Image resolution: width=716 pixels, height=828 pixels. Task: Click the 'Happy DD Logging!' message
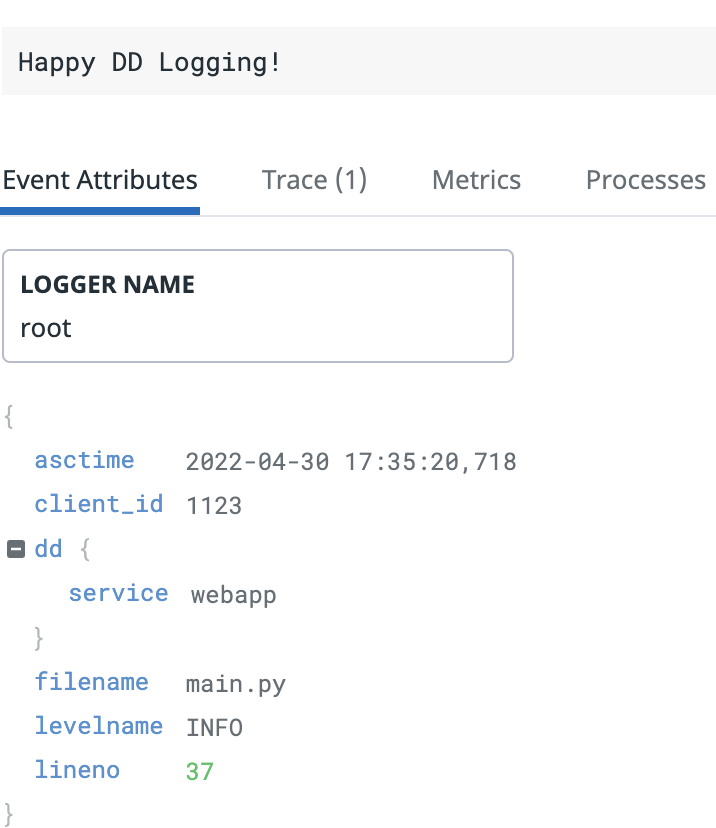149,63
